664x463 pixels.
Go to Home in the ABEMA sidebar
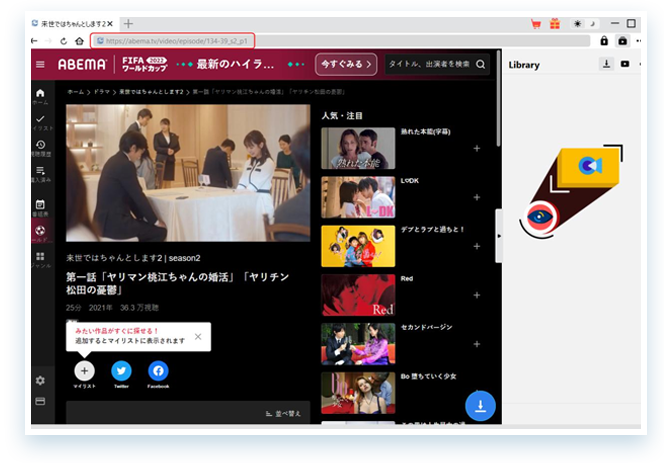tap(40, 96)
